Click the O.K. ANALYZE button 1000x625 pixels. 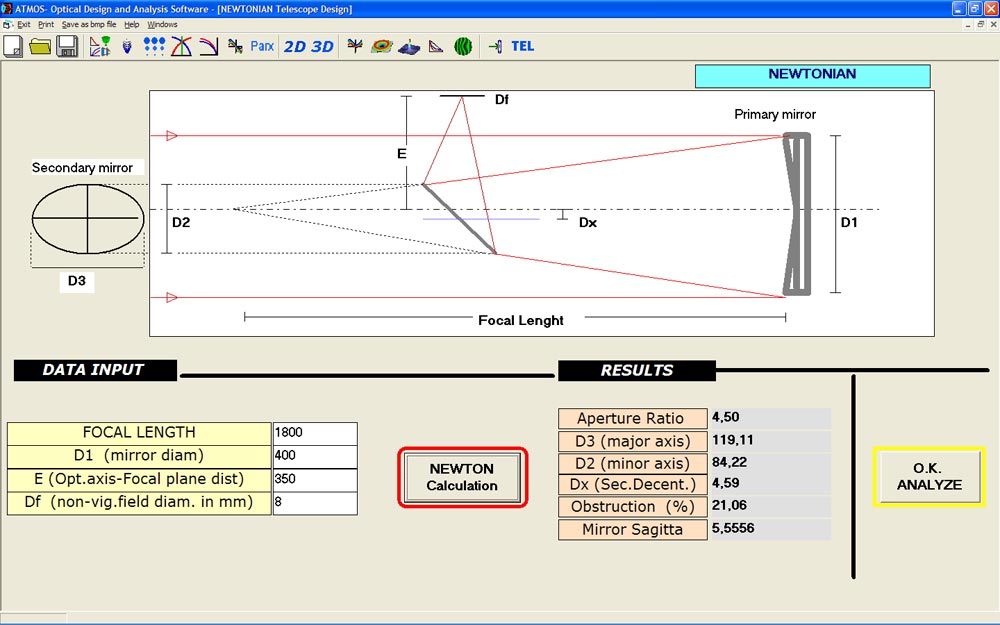[x=929, y=477]
